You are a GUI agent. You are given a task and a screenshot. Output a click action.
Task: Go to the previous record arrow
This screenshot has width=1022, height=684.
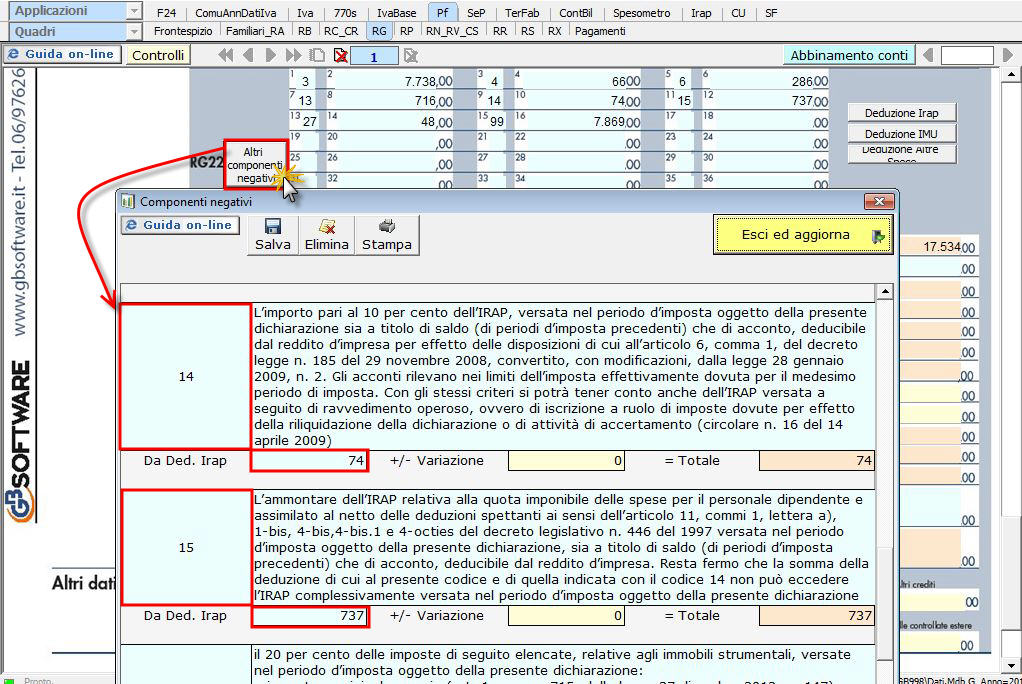(248, 55)
